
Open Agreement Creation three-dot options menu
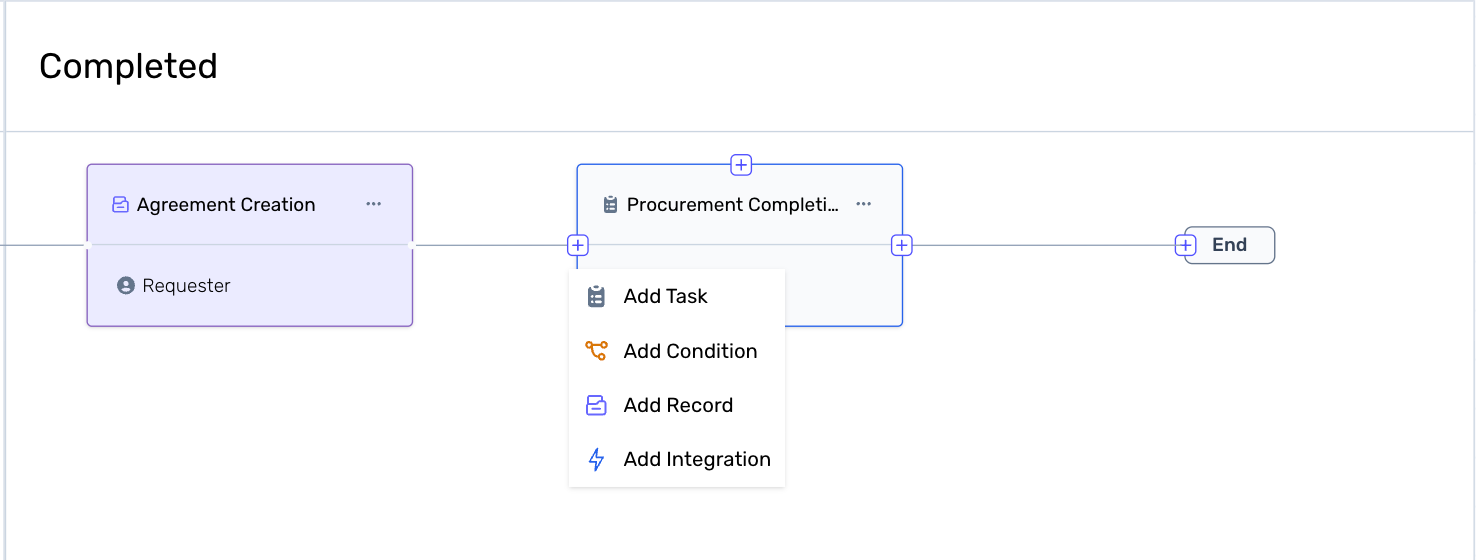point(373,204)
